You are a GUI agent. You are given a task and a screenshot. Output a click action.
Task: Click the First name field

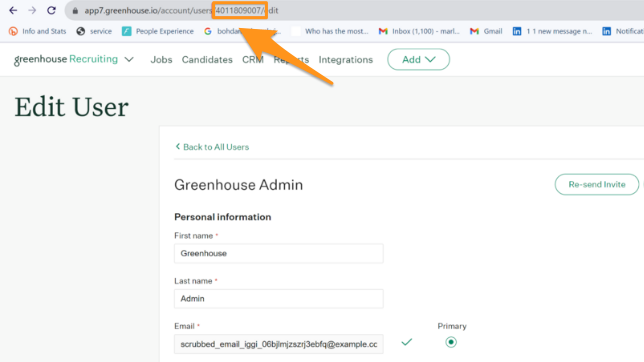click(x=279, y=254)
